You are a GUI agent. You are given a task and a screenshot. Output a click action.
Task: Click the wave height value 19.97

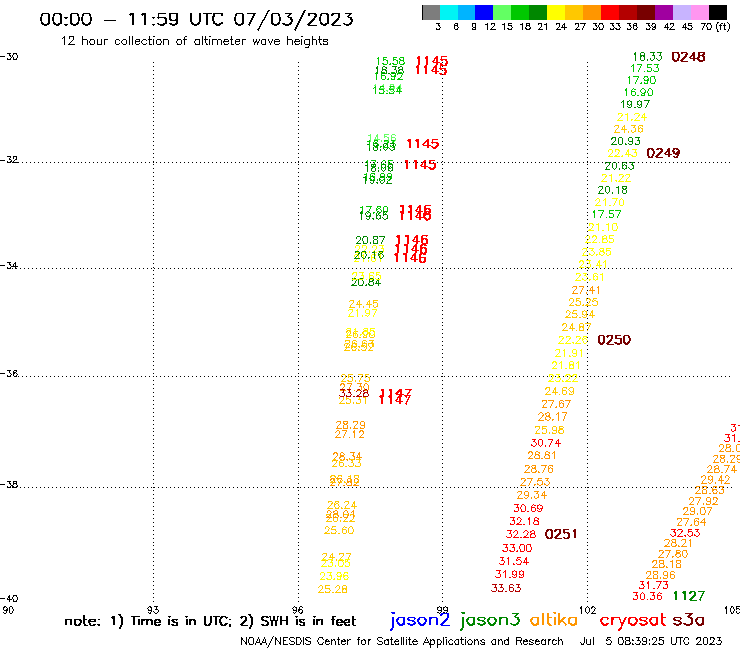coord(635,104)
